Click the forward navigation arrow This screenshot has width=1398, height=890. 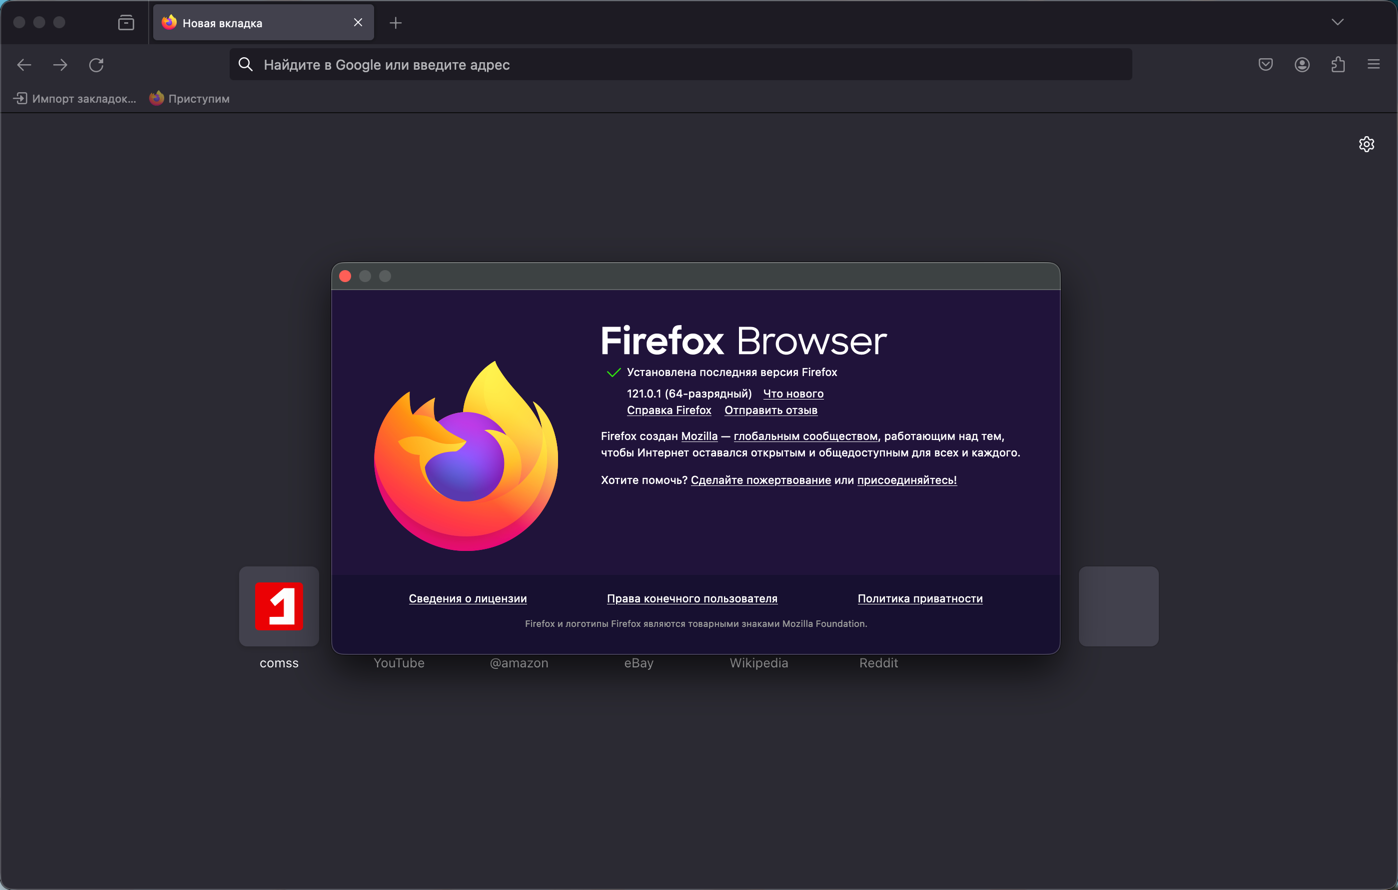pos(61,65)
